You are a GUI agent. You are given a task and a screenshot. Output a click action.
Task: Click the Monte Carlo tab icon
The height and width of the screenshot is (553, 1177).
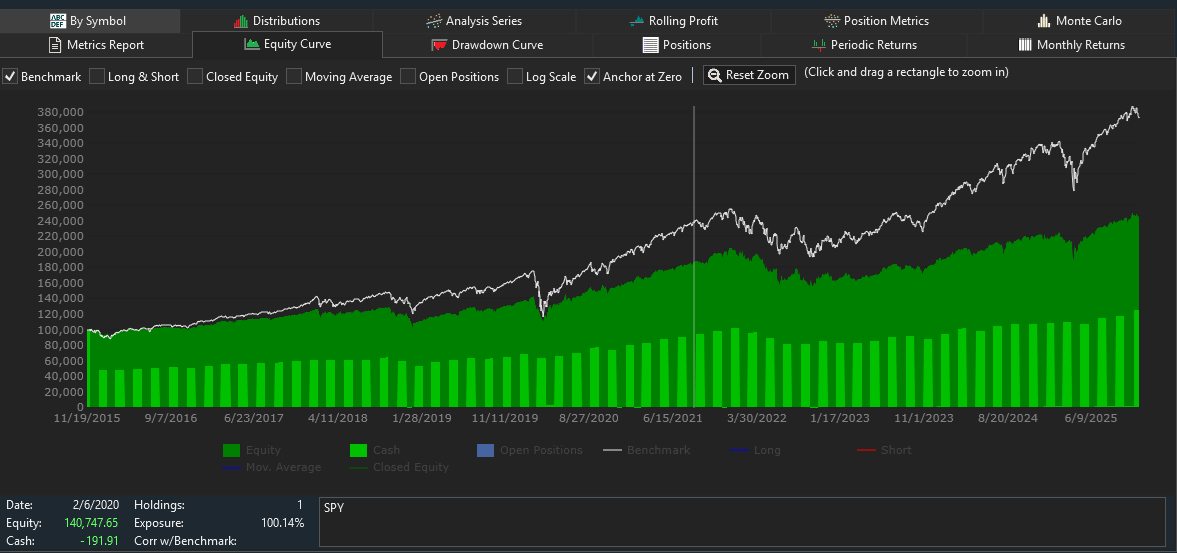[1044, 21]
